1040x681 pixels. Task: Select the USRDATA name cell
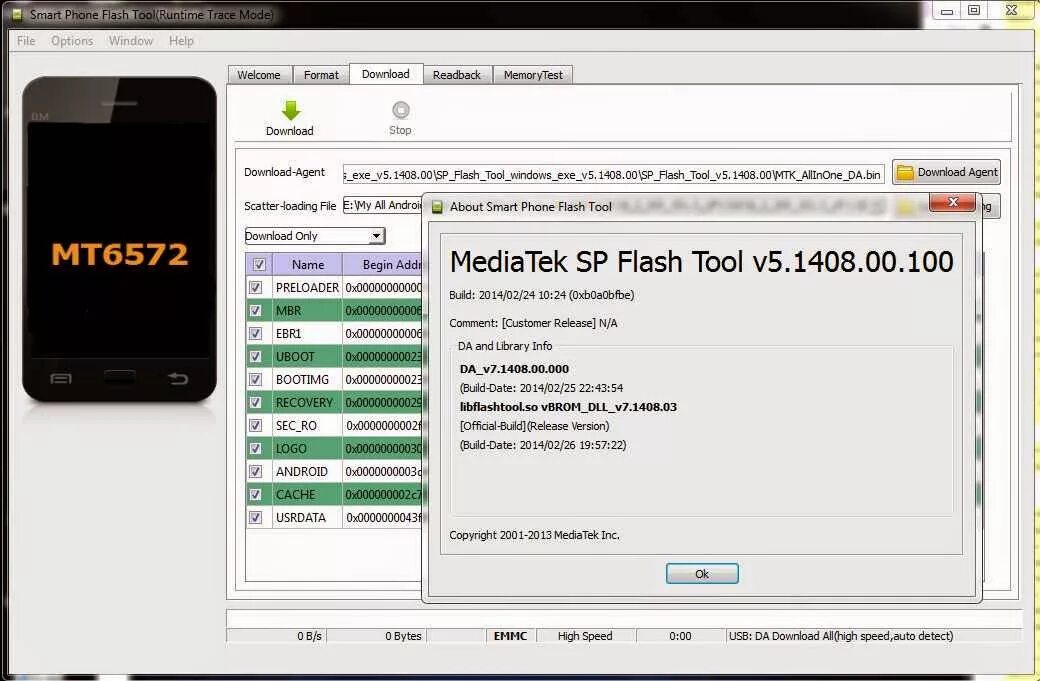307,517
